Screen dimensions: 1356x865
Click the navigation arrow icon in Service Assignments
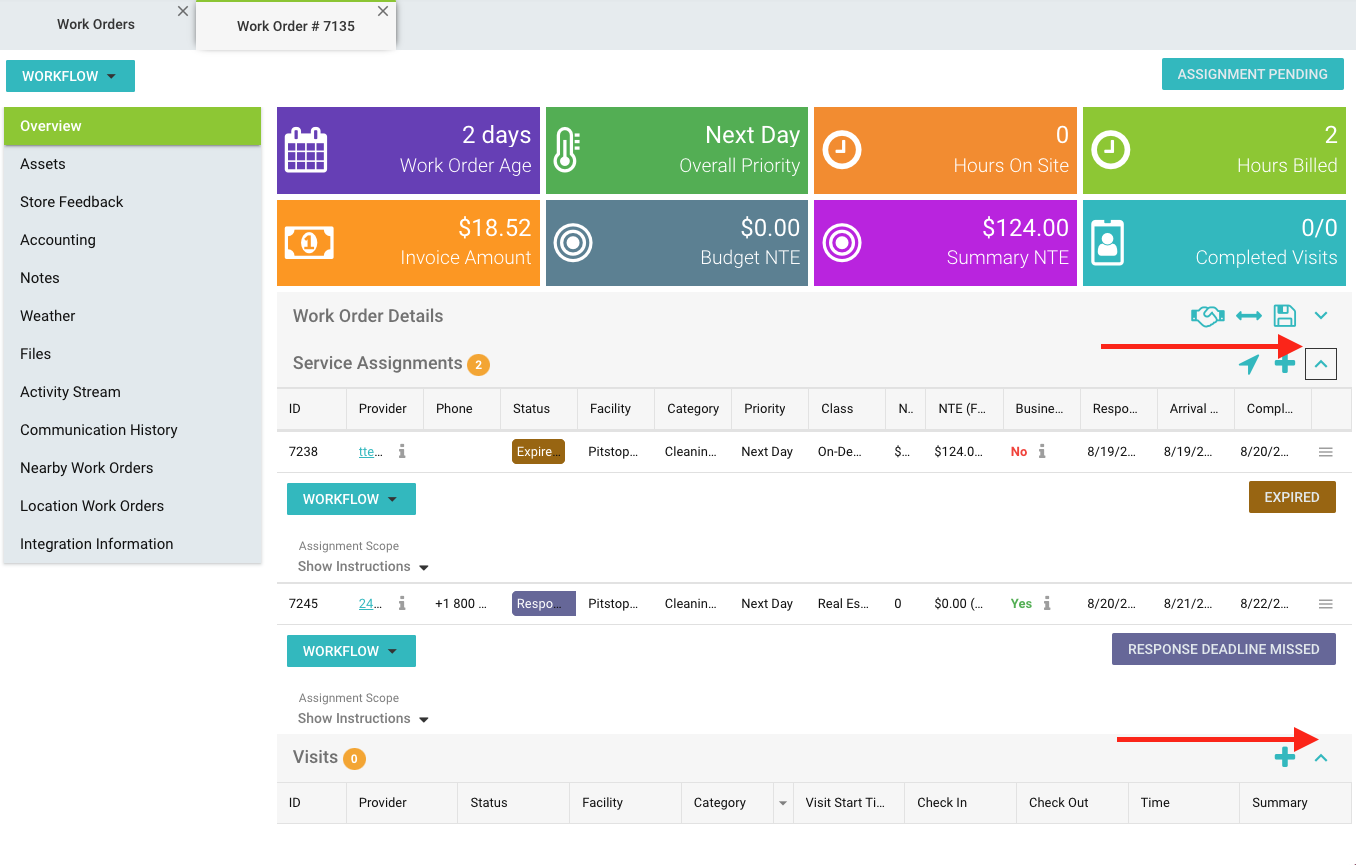(1249, 365)
